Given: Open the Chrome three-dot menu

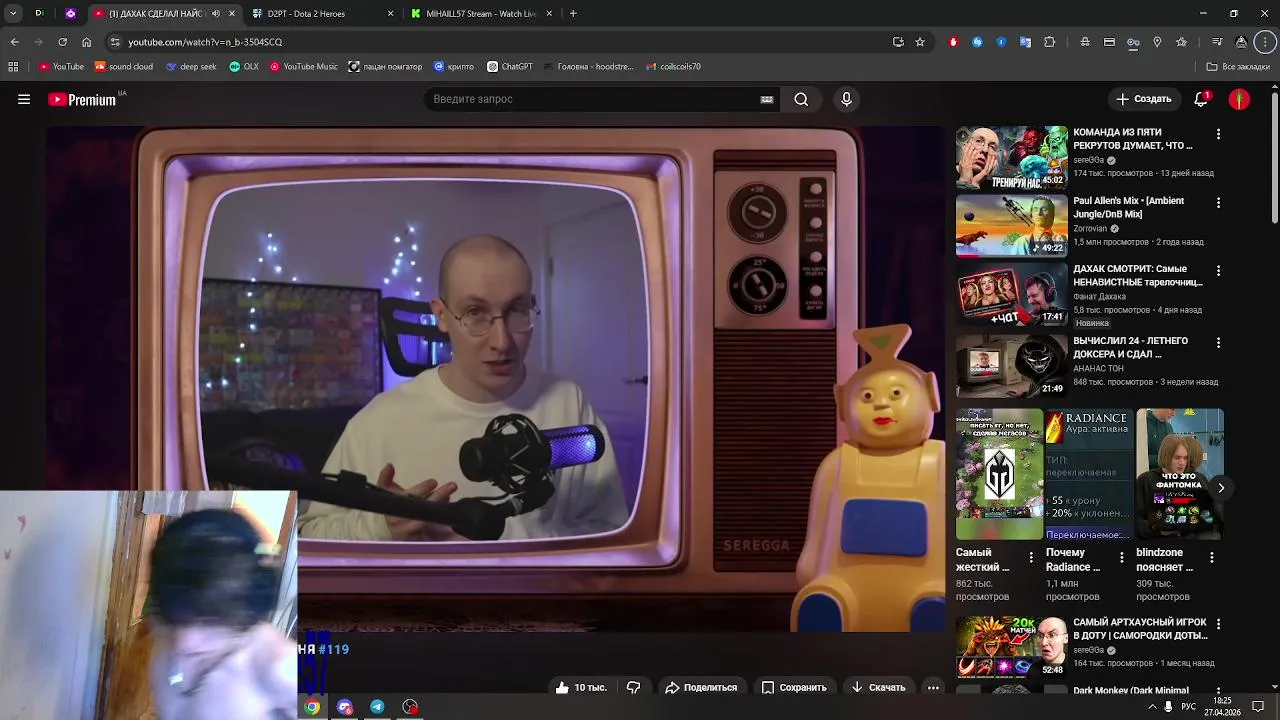Looking at the screenshot, I should pyautogui.click(x=1266, y=42).
